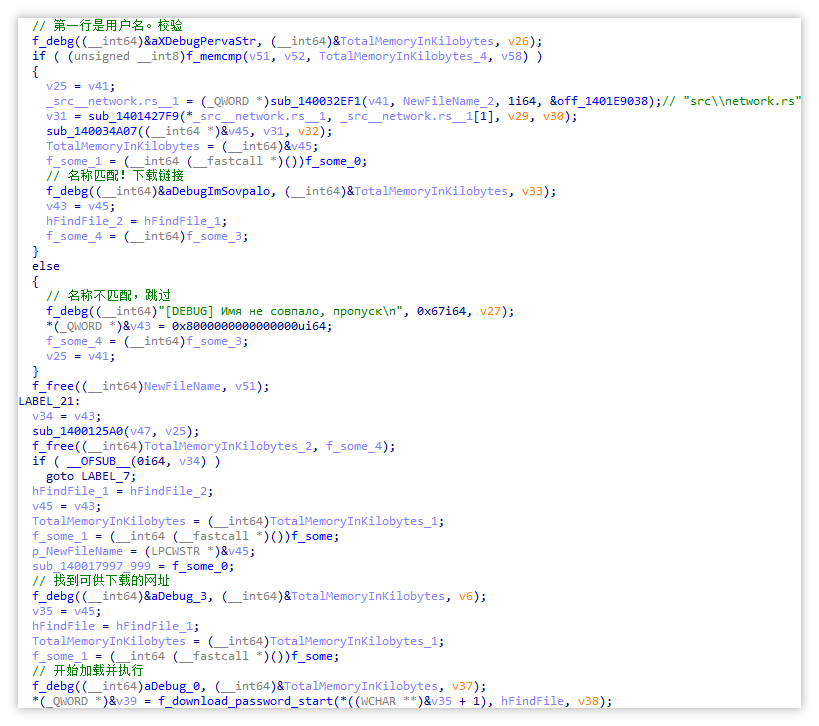Viewport: 819px width, 726px height.
Task: Select the sub_140017997_999 variable
Action: pyautogui.click(x=91, y=567)
